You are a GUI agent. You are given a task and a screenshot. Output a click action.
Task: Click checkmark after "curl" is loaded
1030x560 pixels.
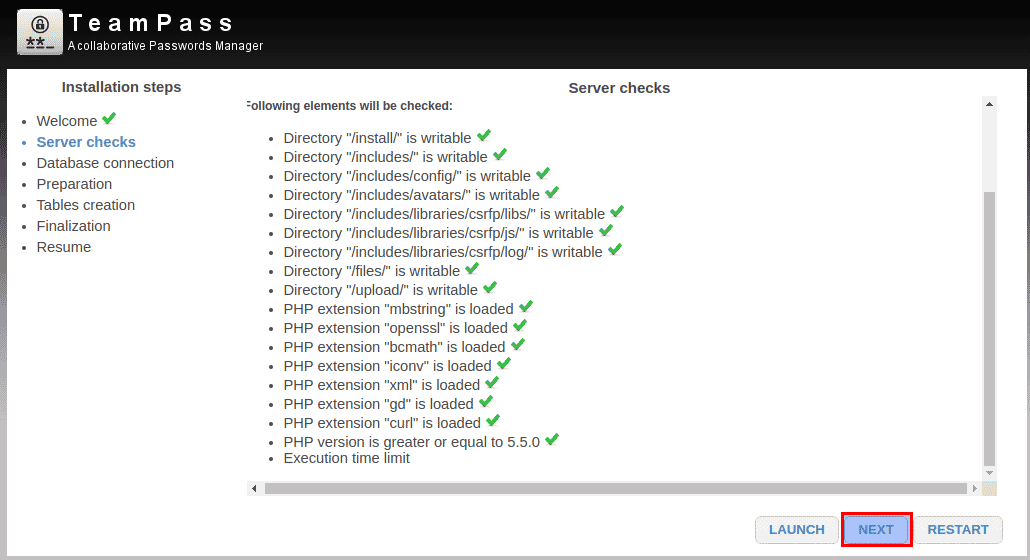[x=493, y=421]
